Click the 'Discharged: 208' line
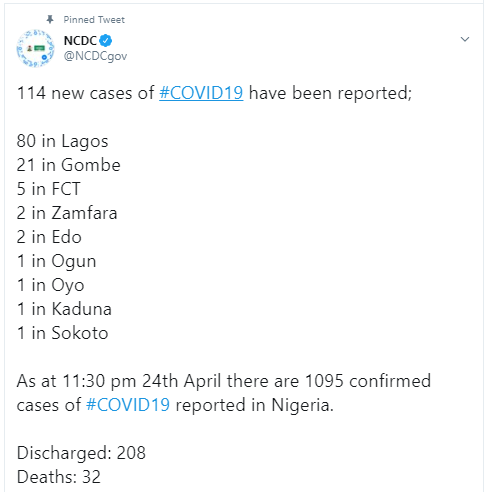 click(x=81, y=453)
